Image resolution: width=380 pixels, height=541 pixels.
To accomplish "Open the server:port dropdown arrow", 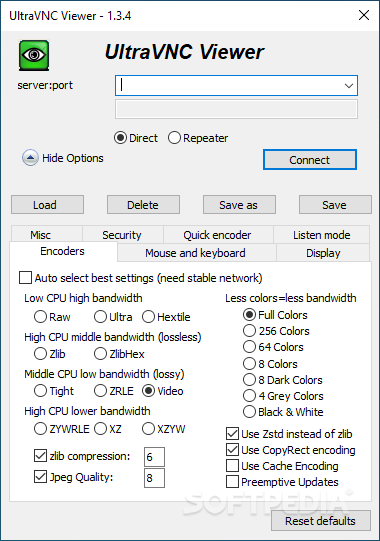I will pyautogui.click(x=349, y=86).
